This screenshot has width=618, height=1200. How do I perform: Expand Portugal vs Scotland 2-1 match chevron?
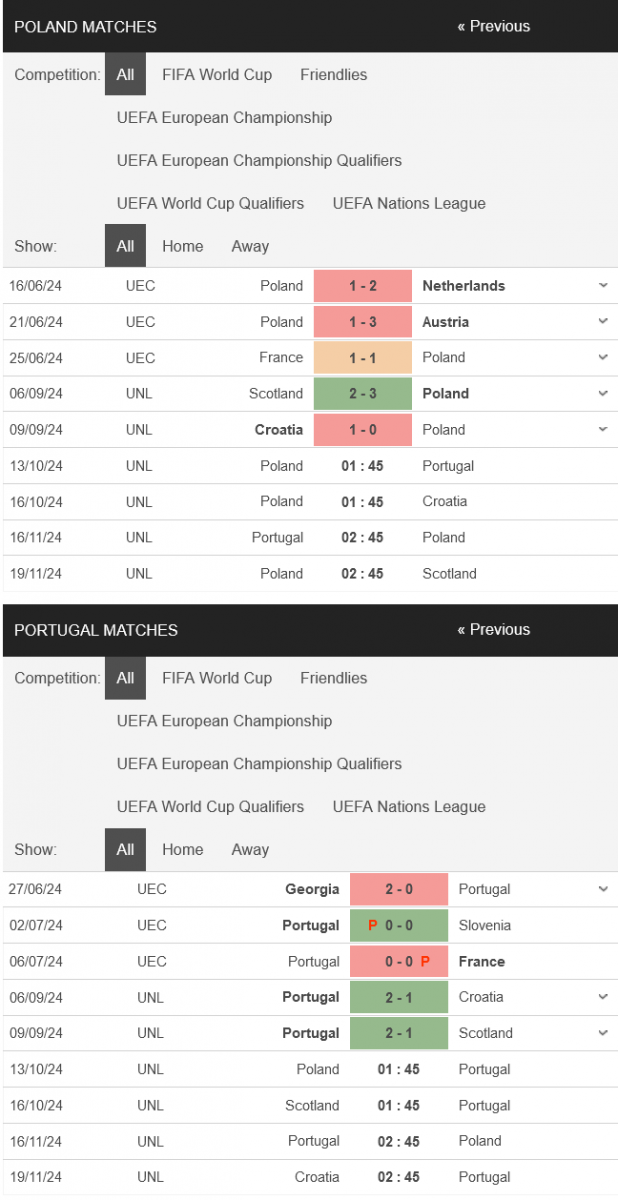click(x=603, y=1033)
